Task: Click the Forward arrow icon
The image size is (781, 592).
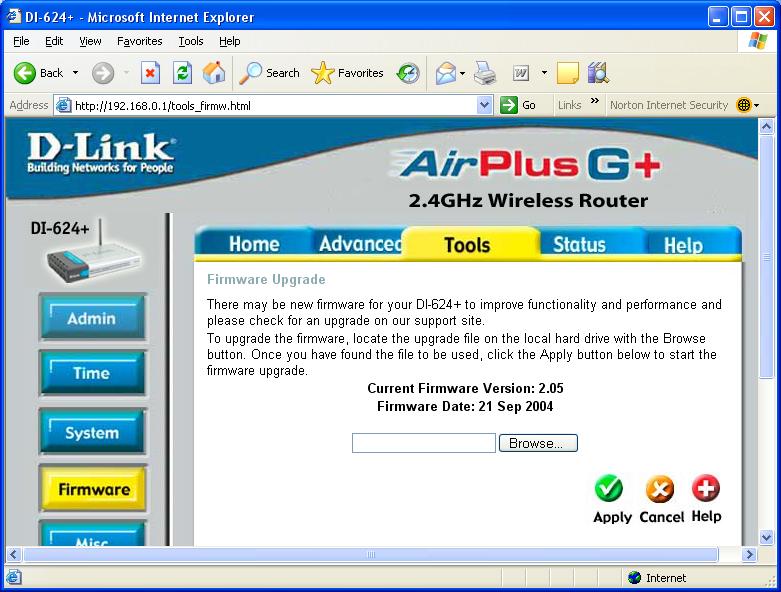Action: pos(103,74)
